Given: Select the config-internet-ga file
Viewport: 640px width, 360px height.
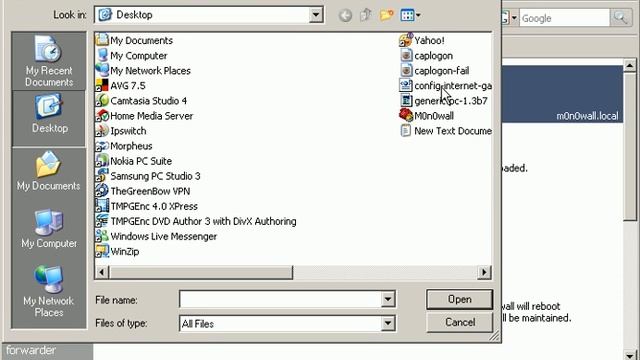Looking at the screenshot, I should click(x=445, y=86).
